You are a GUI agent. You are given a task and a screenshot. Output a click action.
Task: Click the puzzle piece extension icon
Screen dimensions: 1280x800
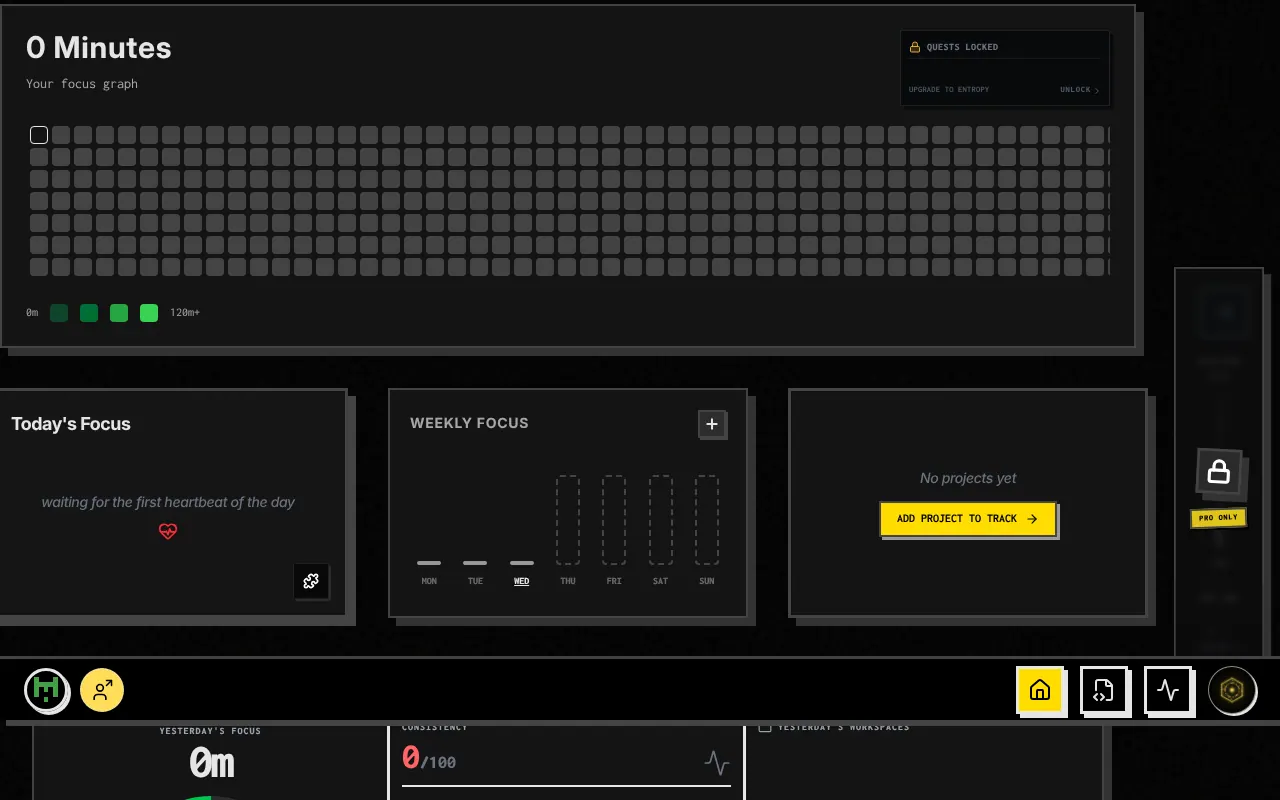pos(311,581)
